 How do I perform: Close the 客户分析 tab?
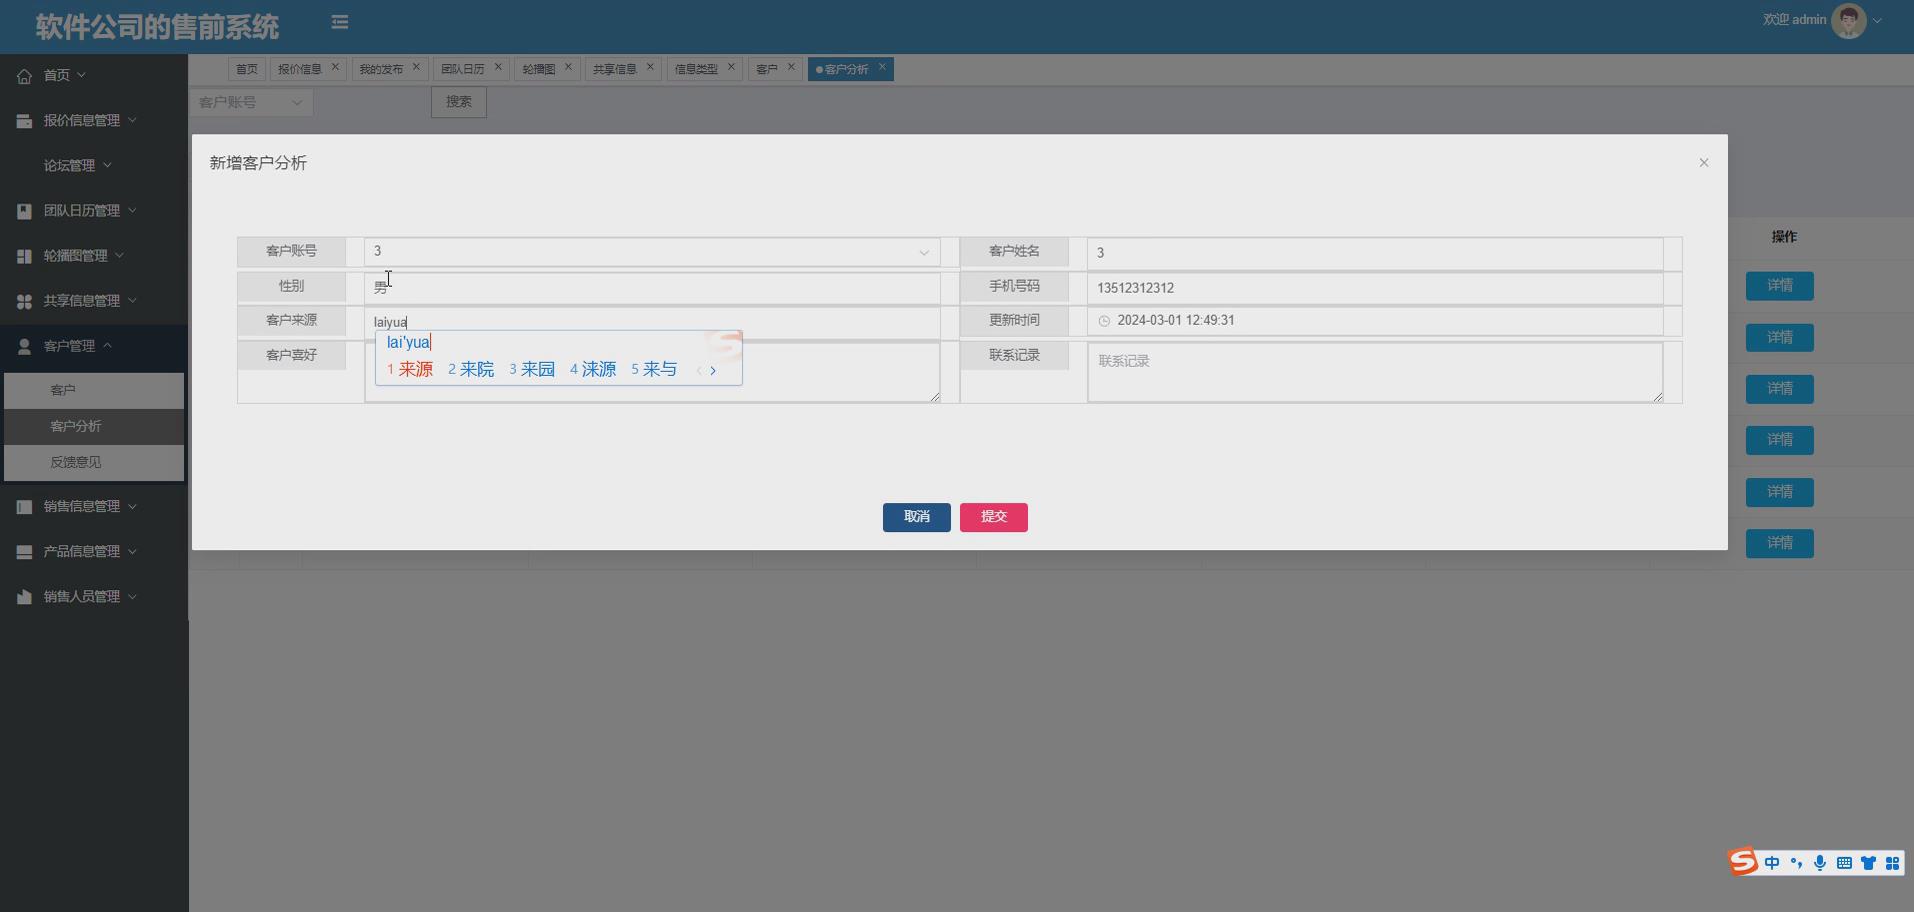[x=882, y=67]
